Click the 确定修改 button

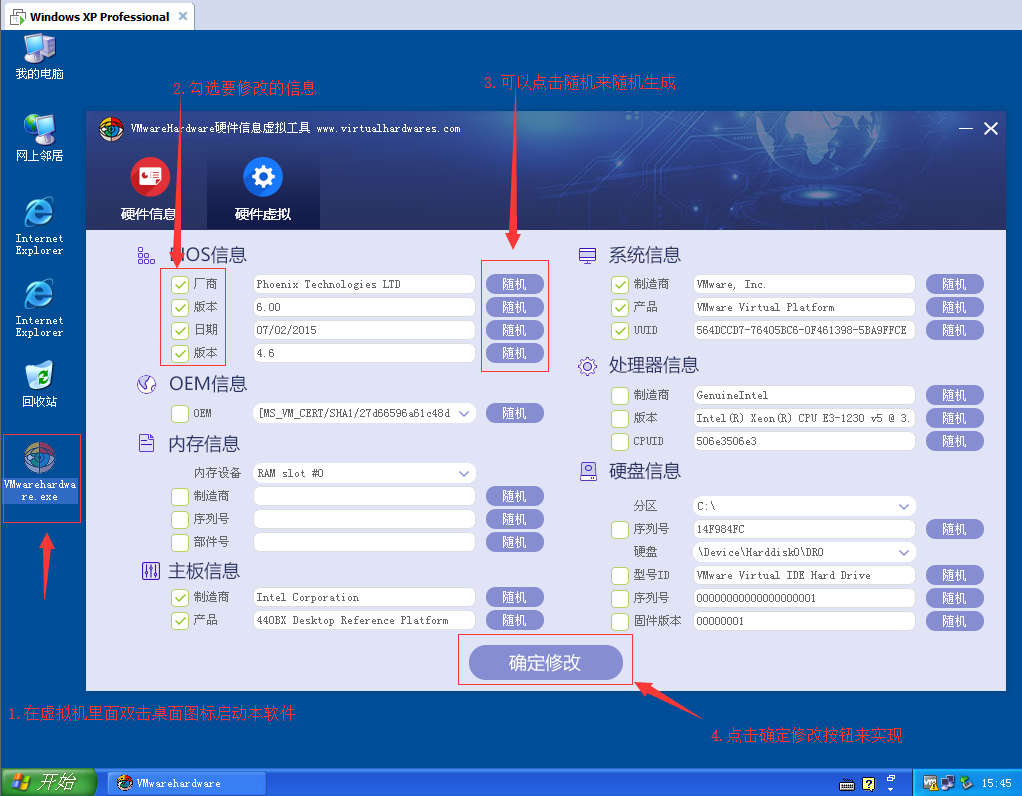pos(546,662)
